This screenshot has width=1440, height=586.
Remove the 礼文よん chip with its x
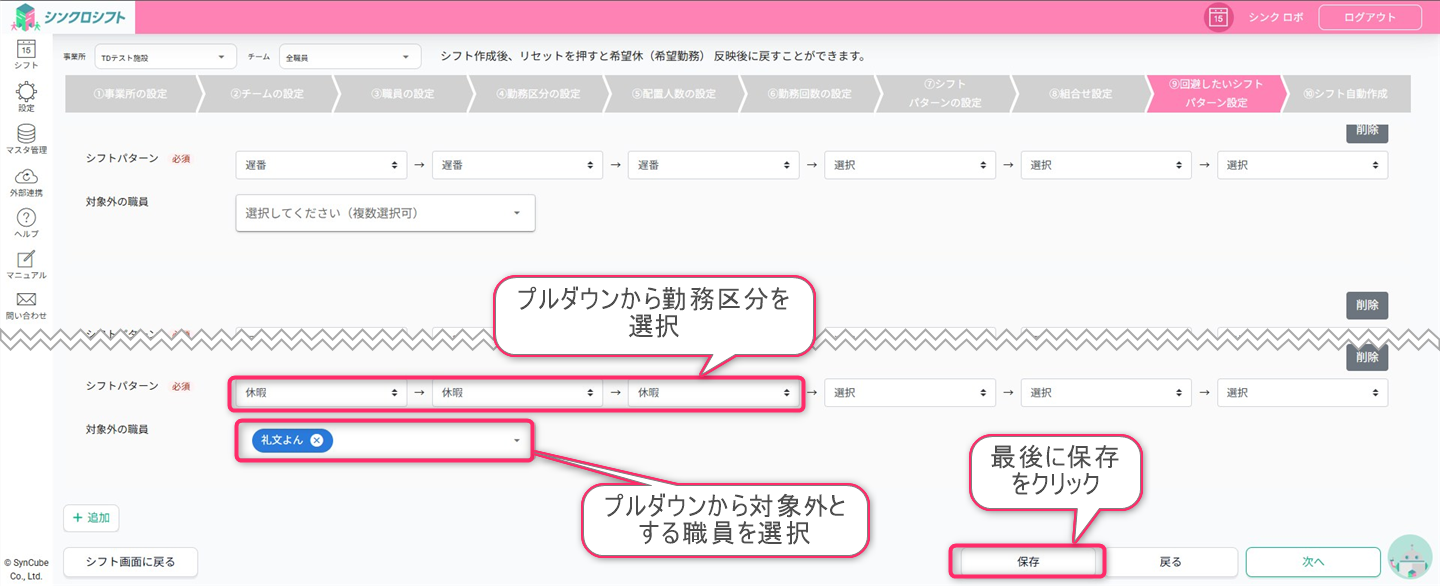pyautogui.click(x=316, y=440)
